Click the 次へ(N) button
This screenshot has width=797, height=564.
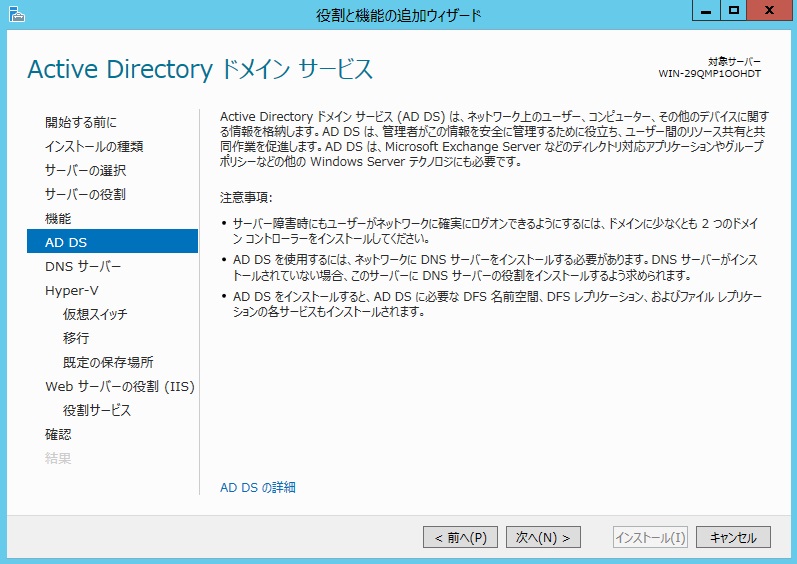point(543,537)
